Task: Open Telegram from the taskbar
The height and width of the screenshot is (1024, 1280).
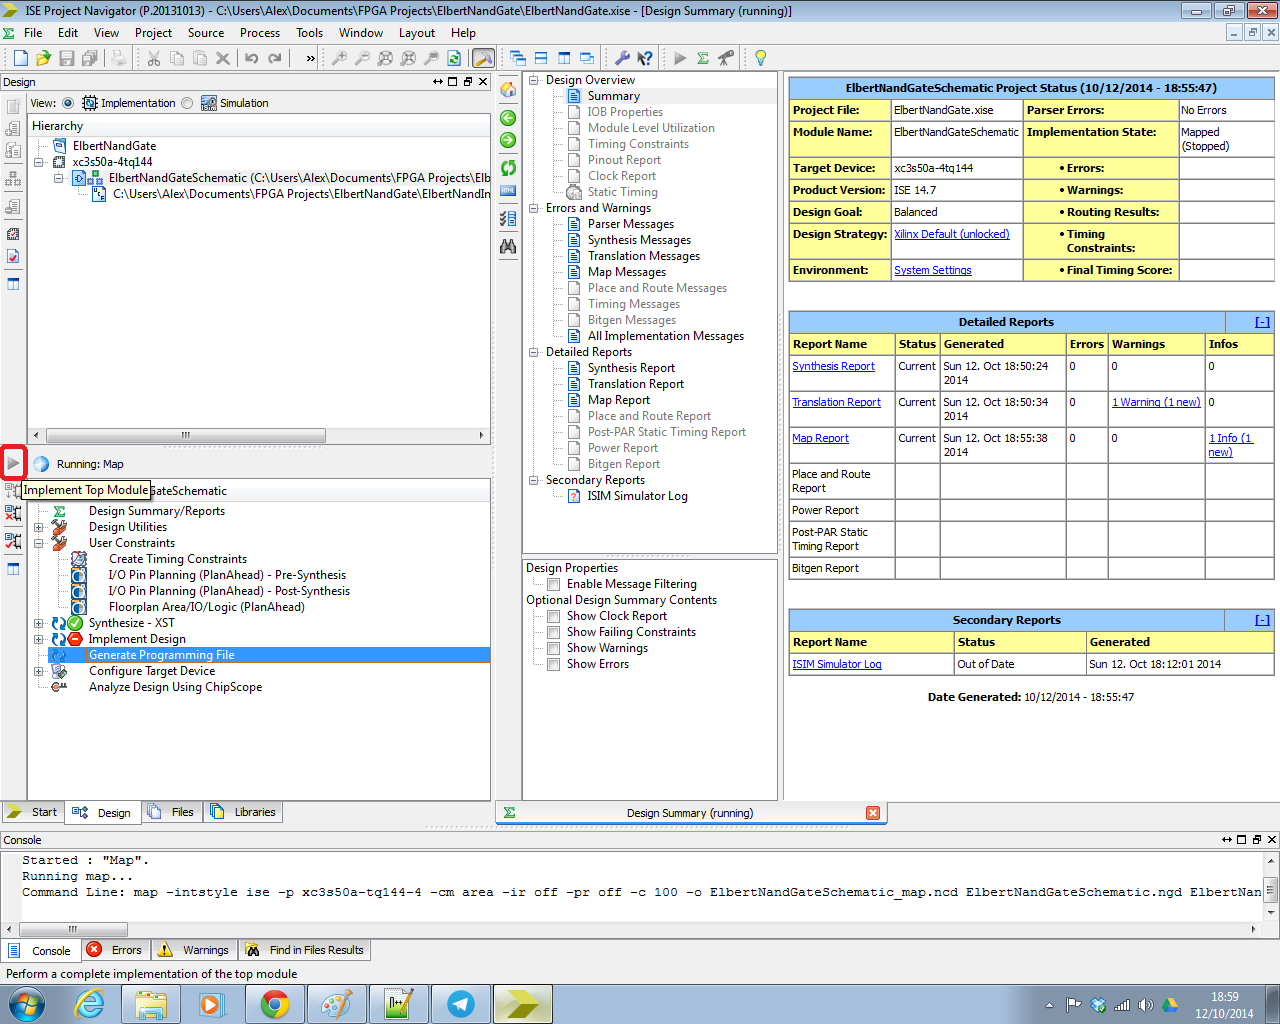Action: (x=461, y=1004)
